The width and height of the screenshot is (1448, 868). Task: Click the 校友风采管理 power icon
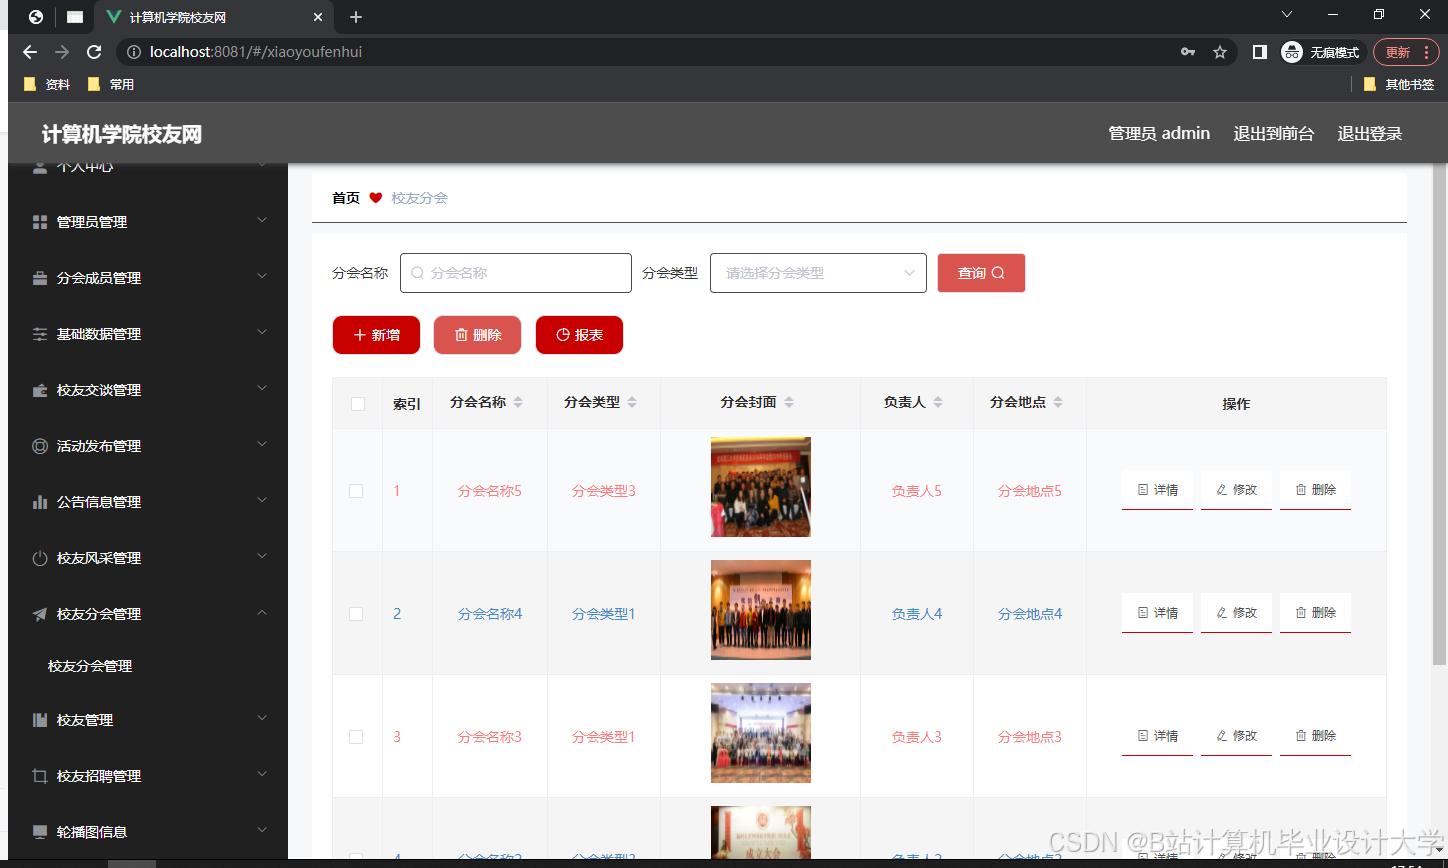(40, 558)
